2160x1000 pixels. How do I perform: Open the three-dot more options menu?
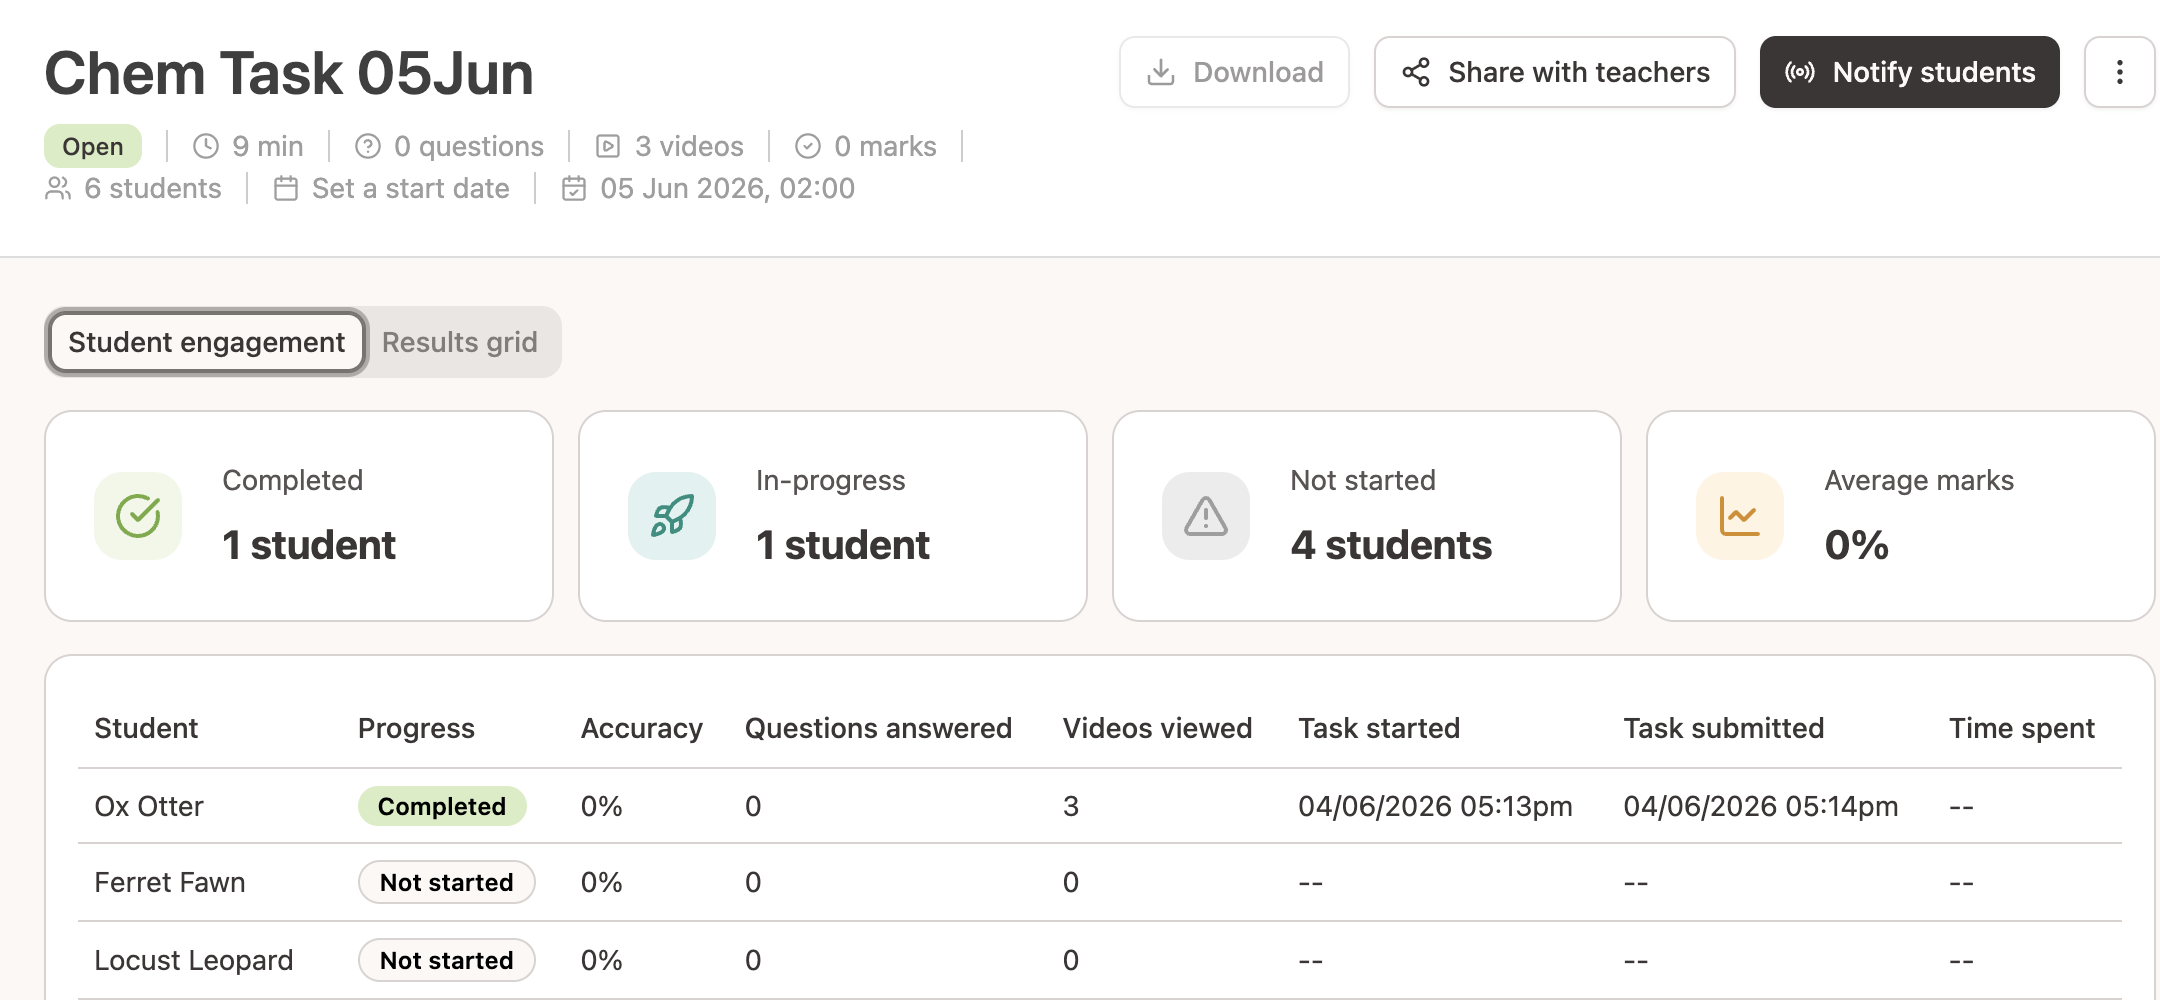(x=2119, y=72)
